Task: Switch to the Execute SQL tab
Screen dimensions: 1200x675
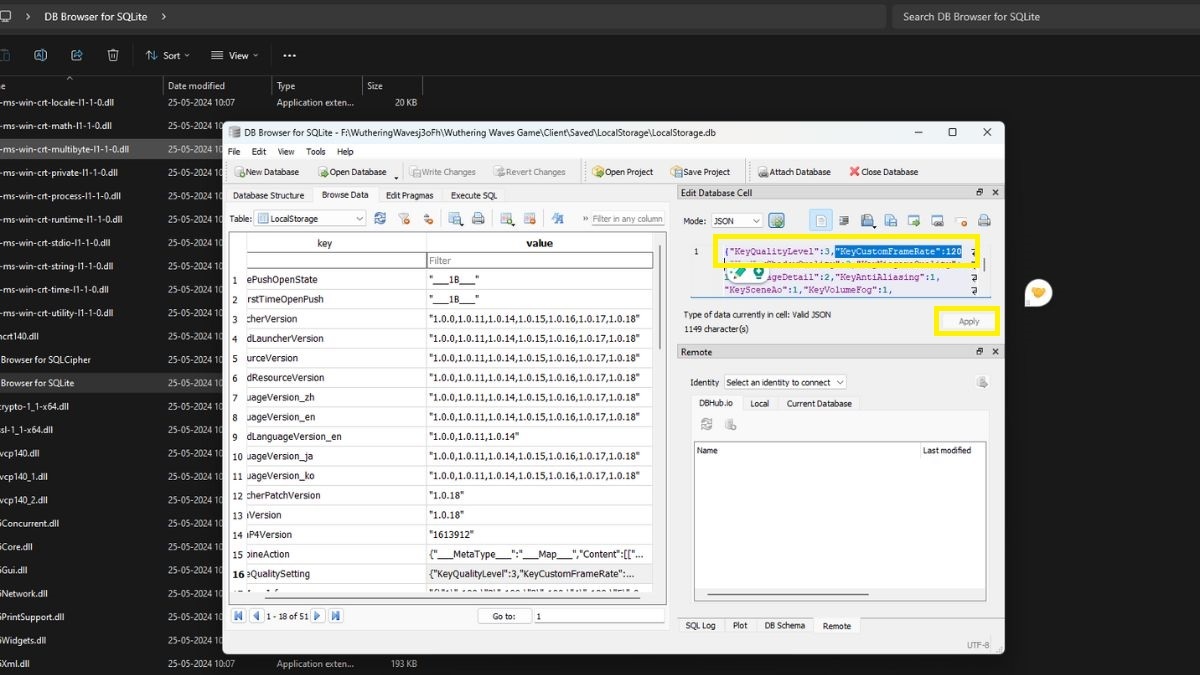Action: (x=473, y=195)
